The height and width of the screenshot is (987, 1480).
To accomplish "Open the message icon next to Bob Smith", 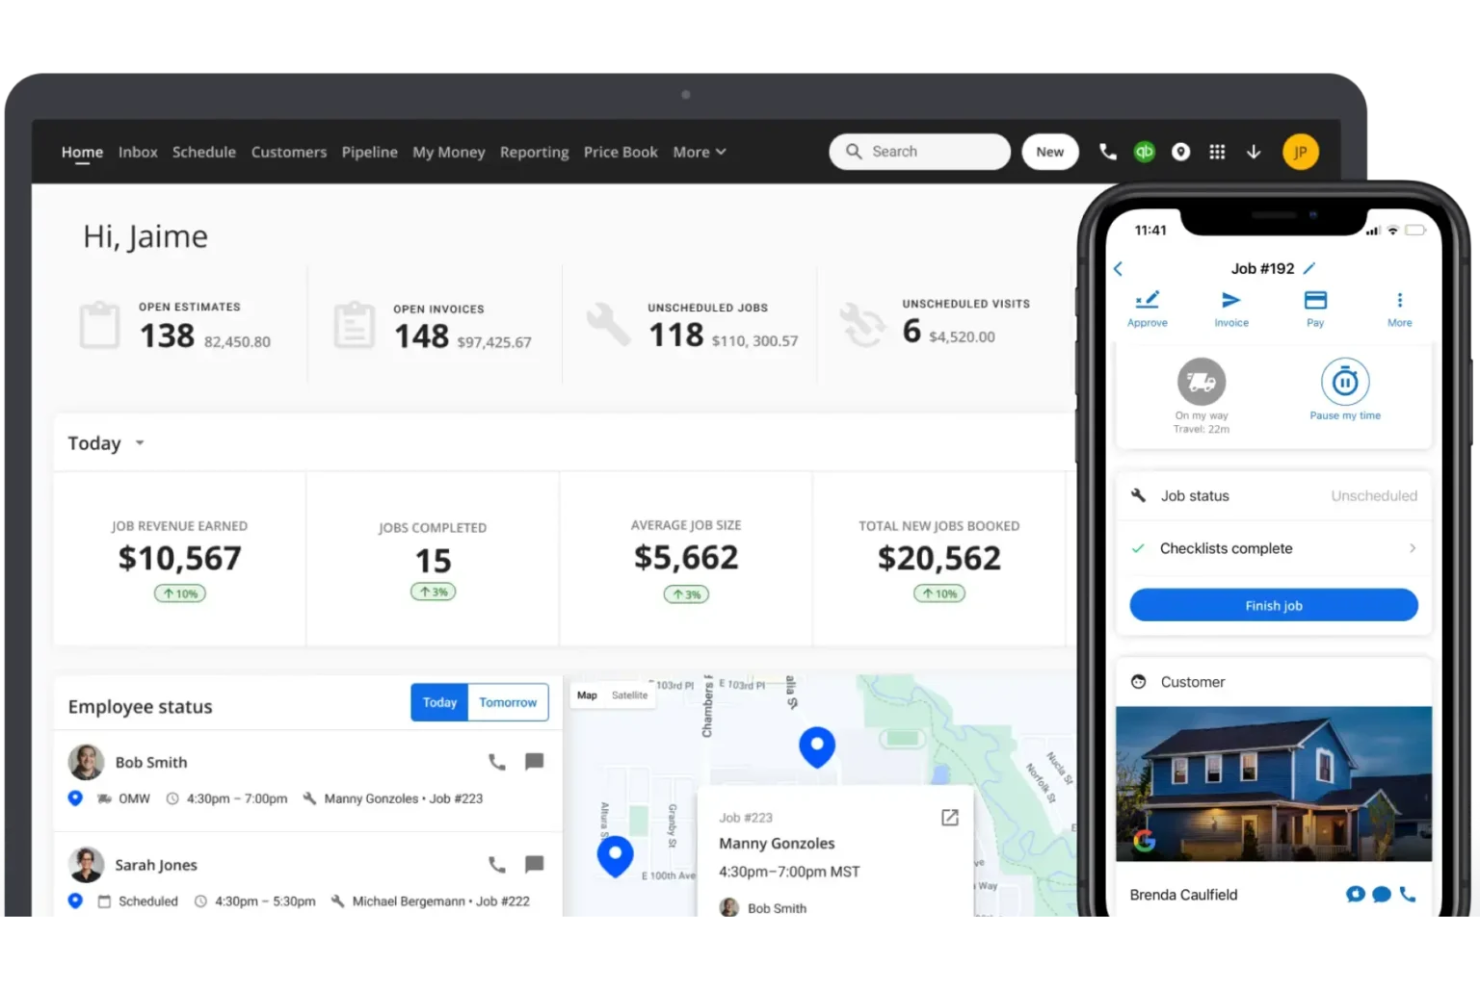I will [x=534, y=761].
